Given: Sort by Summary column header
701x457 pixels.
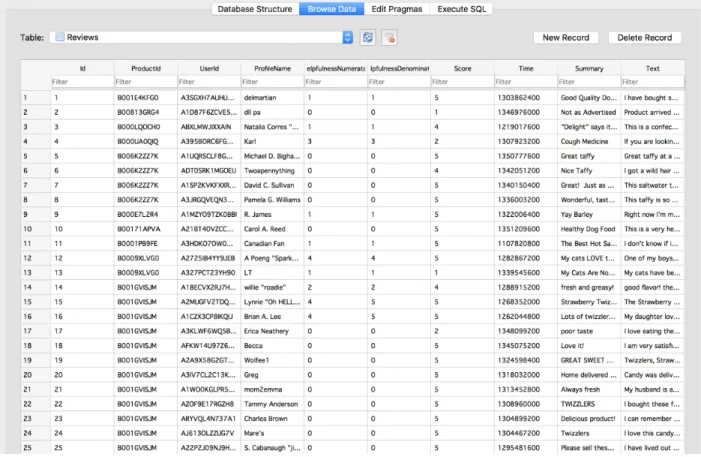Looking at the screenshot, I should click(x=589, y=68).
